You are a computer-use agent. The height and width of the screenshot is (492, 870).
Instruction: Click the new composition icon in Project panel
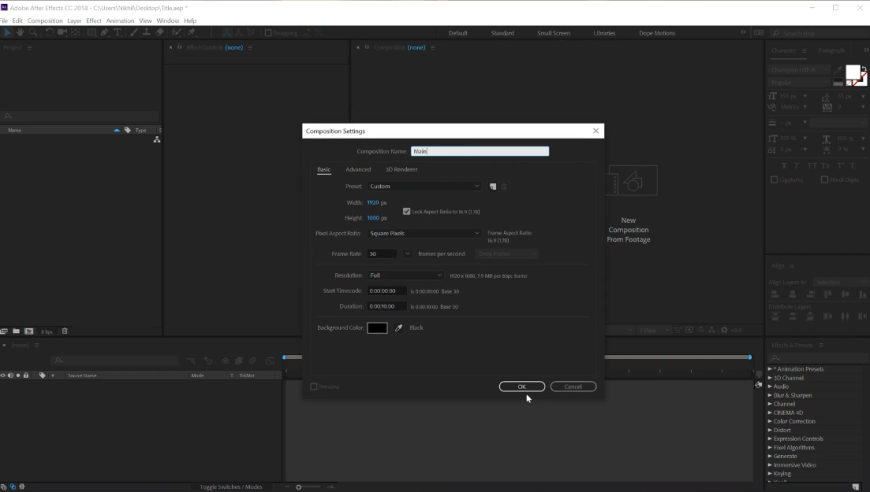tap(29, 331)
